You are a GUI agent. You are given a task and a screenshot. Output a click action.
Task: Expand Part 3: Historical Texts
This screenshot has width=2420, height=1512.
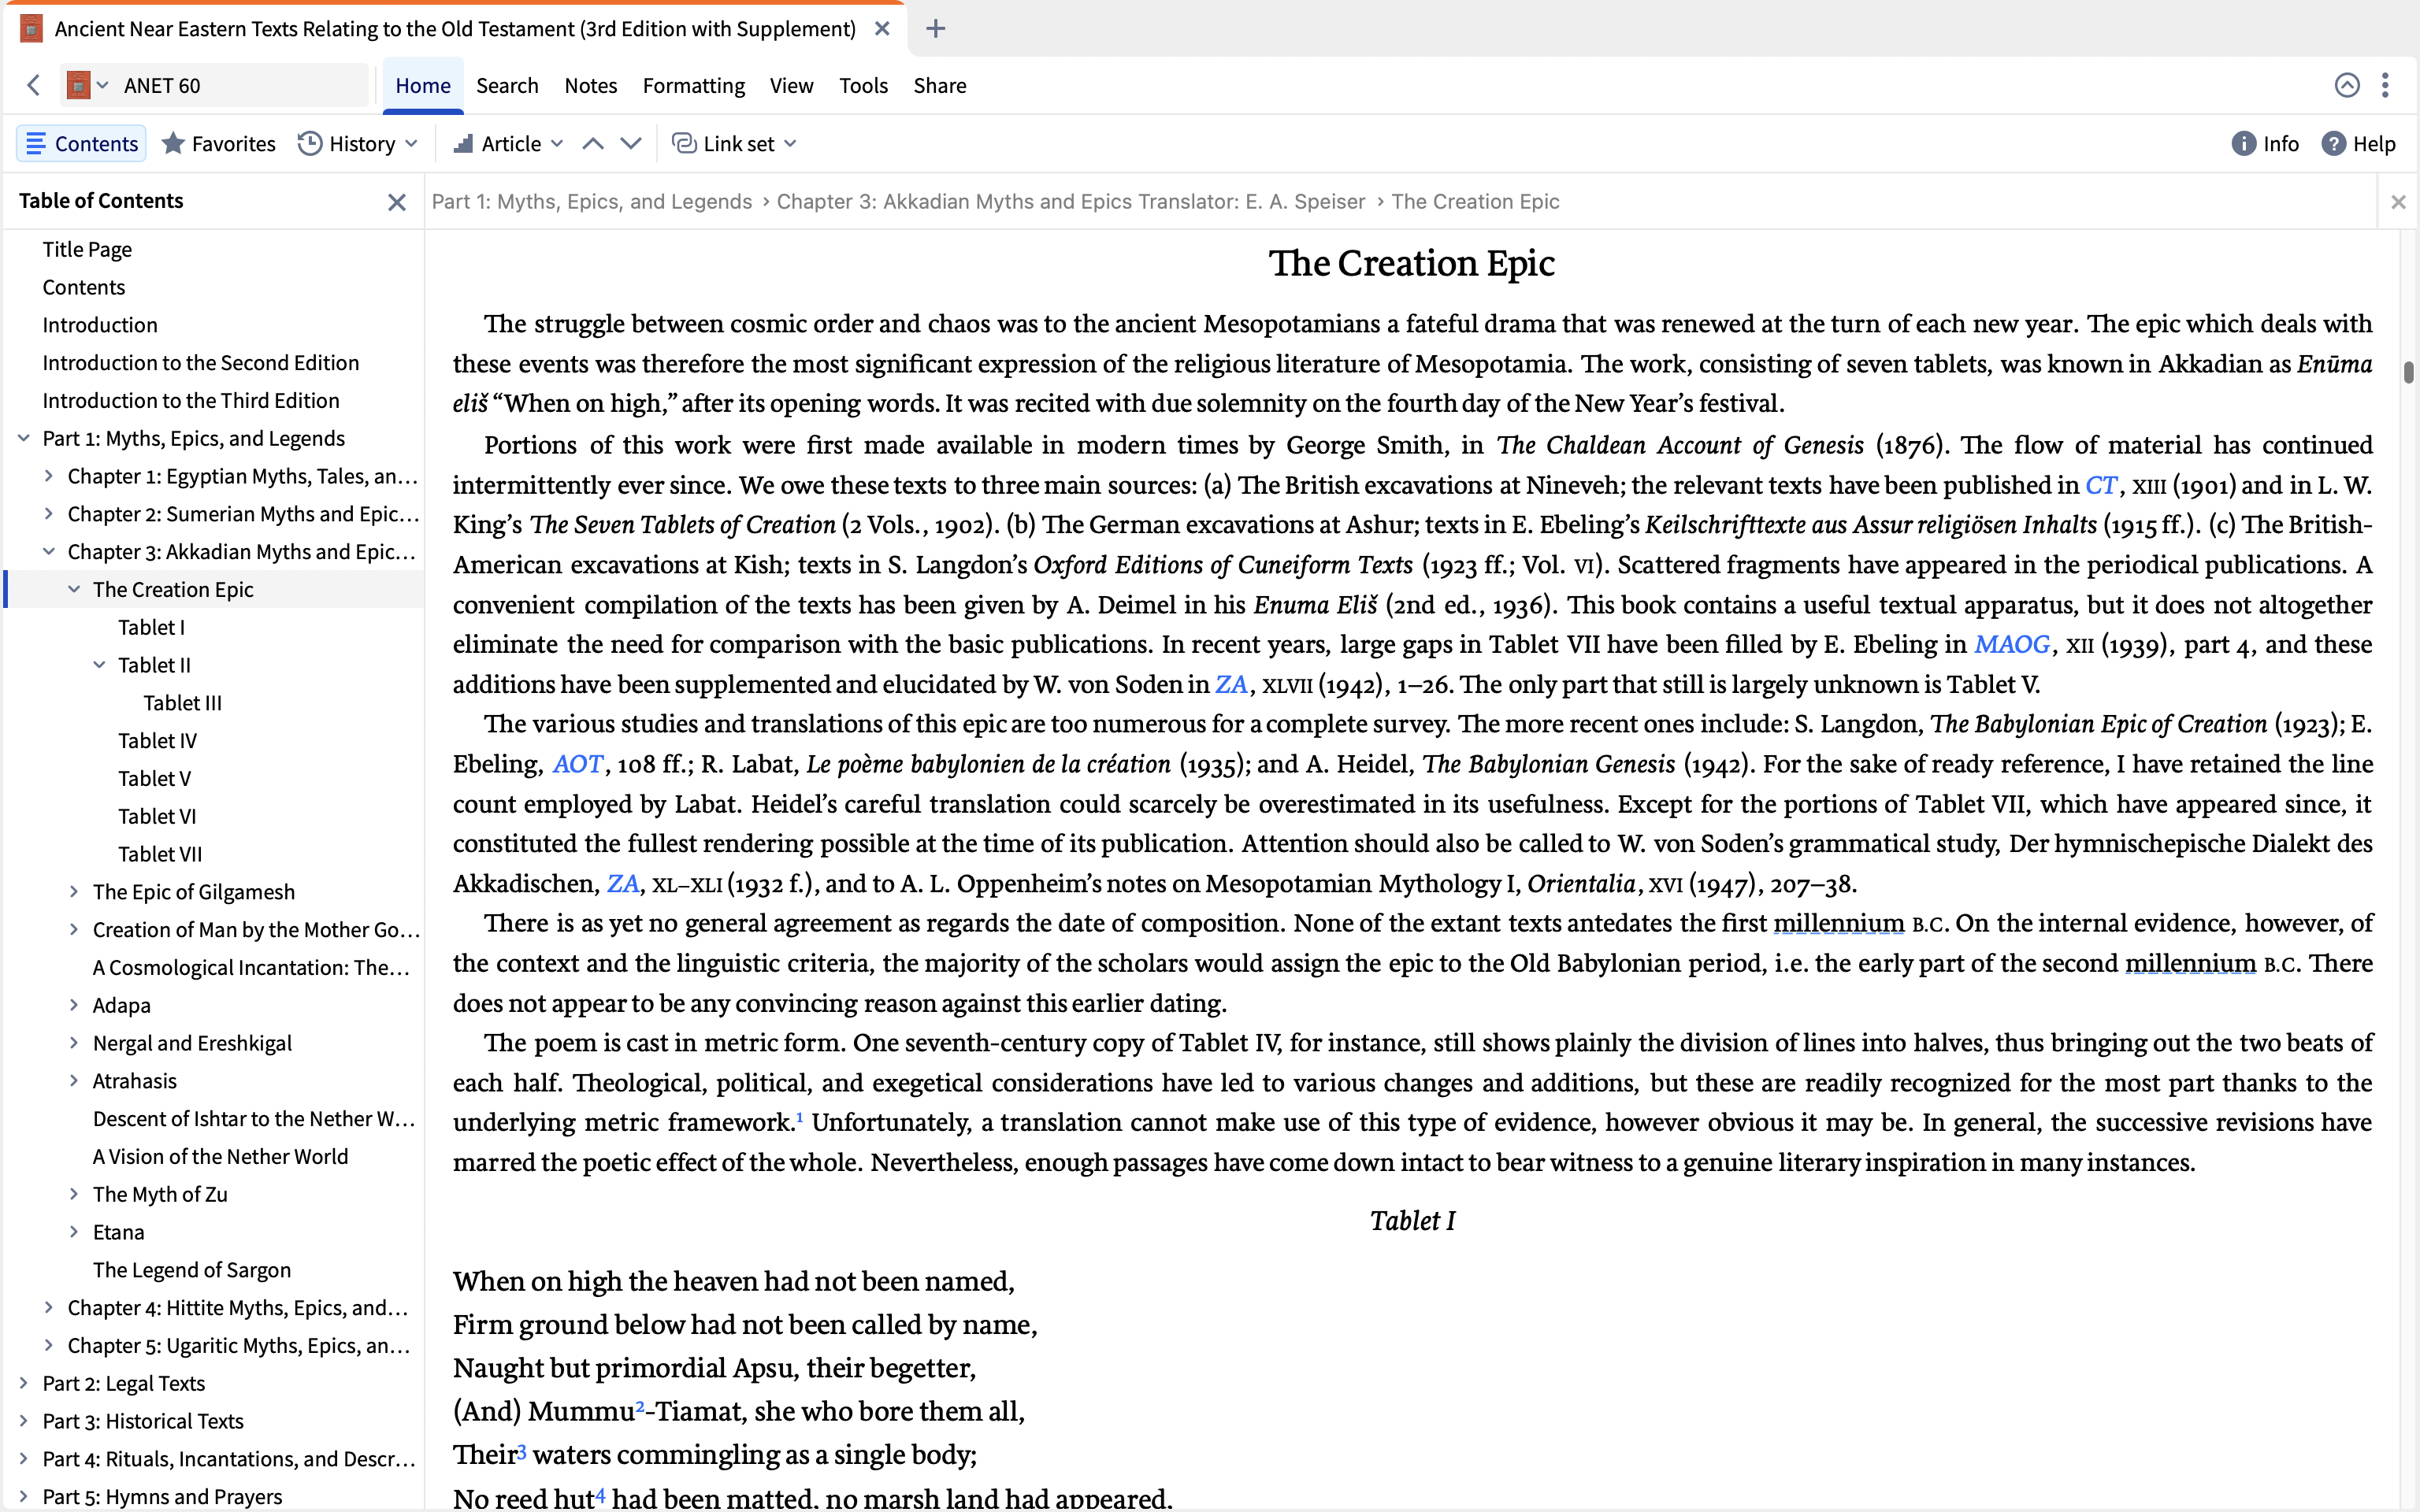tap(24, 1421)
